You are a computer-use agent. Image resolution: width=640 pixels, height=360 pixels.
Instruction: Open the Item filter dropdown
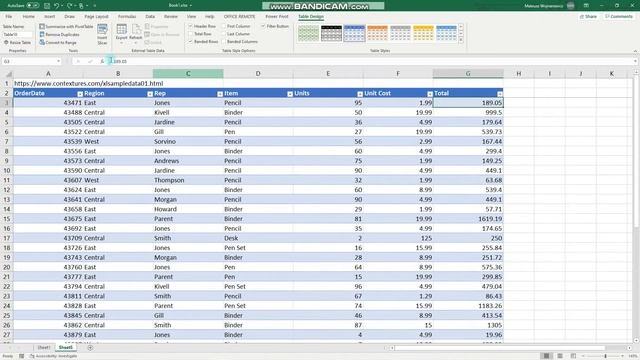click(290, 94)
